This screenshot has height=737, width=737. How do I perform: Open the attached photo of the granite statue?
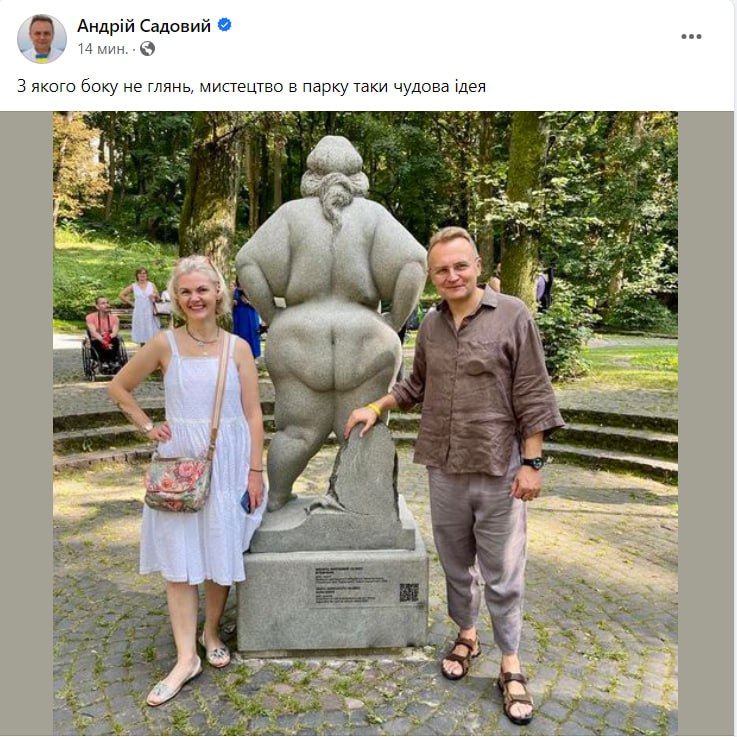(365, 423)
